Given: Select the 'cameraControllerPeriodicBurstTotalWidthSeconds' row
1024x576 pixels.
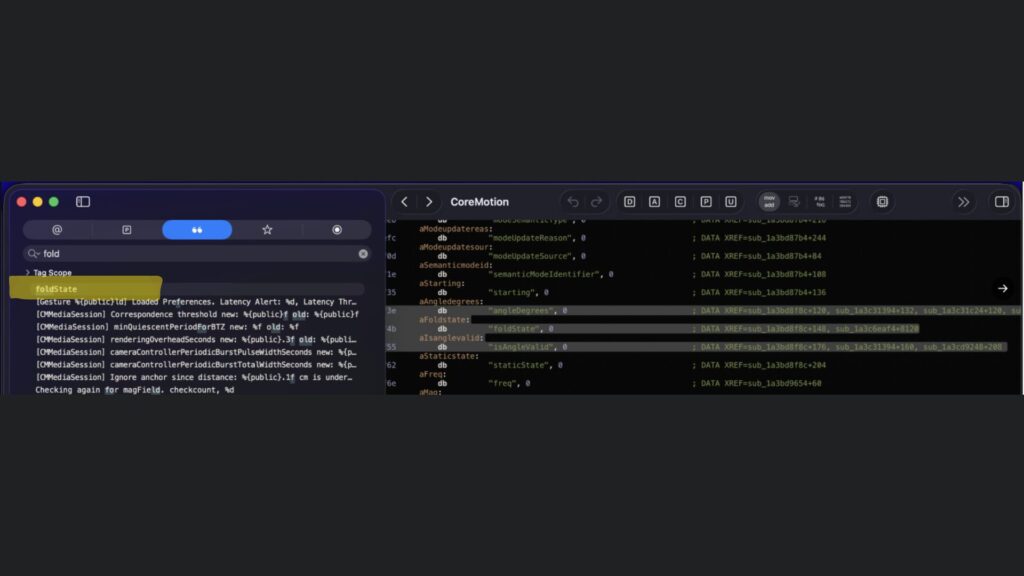Looking at the screenshot, I should (x=196, y=364).
